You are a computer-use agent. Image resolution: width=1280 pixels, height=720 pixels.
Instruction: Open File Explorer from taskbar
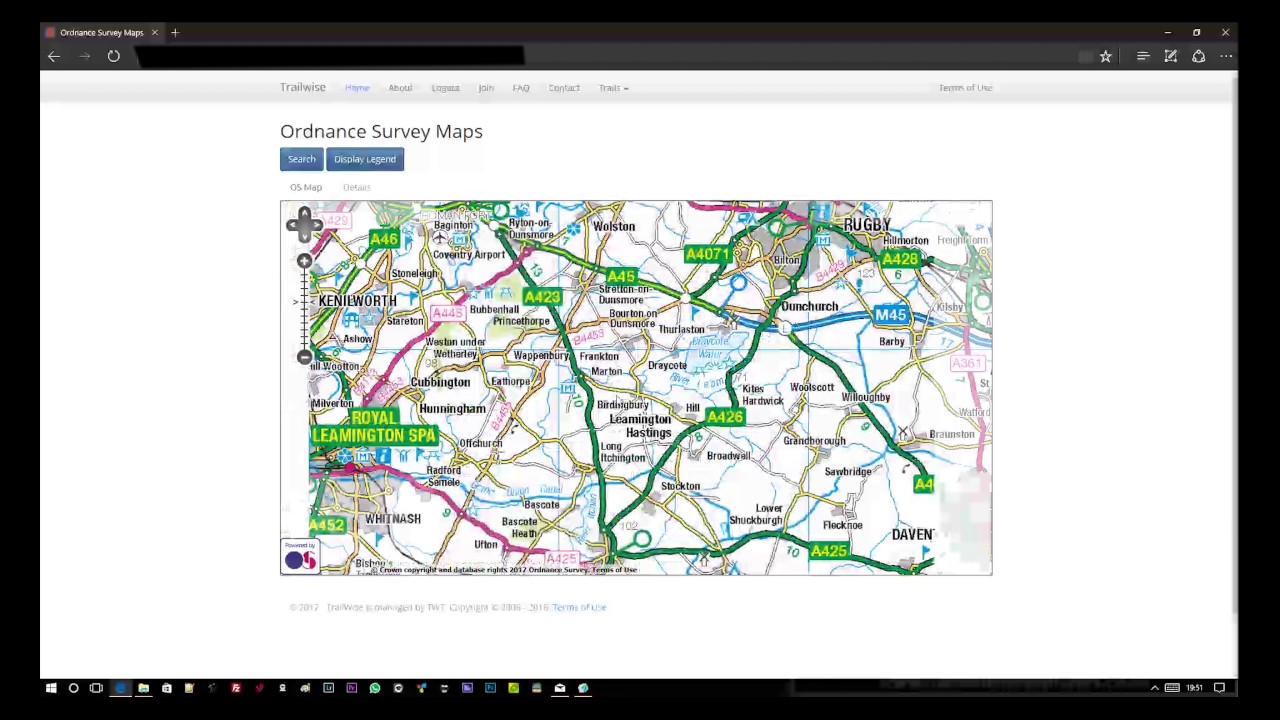(x=143, y=688)
